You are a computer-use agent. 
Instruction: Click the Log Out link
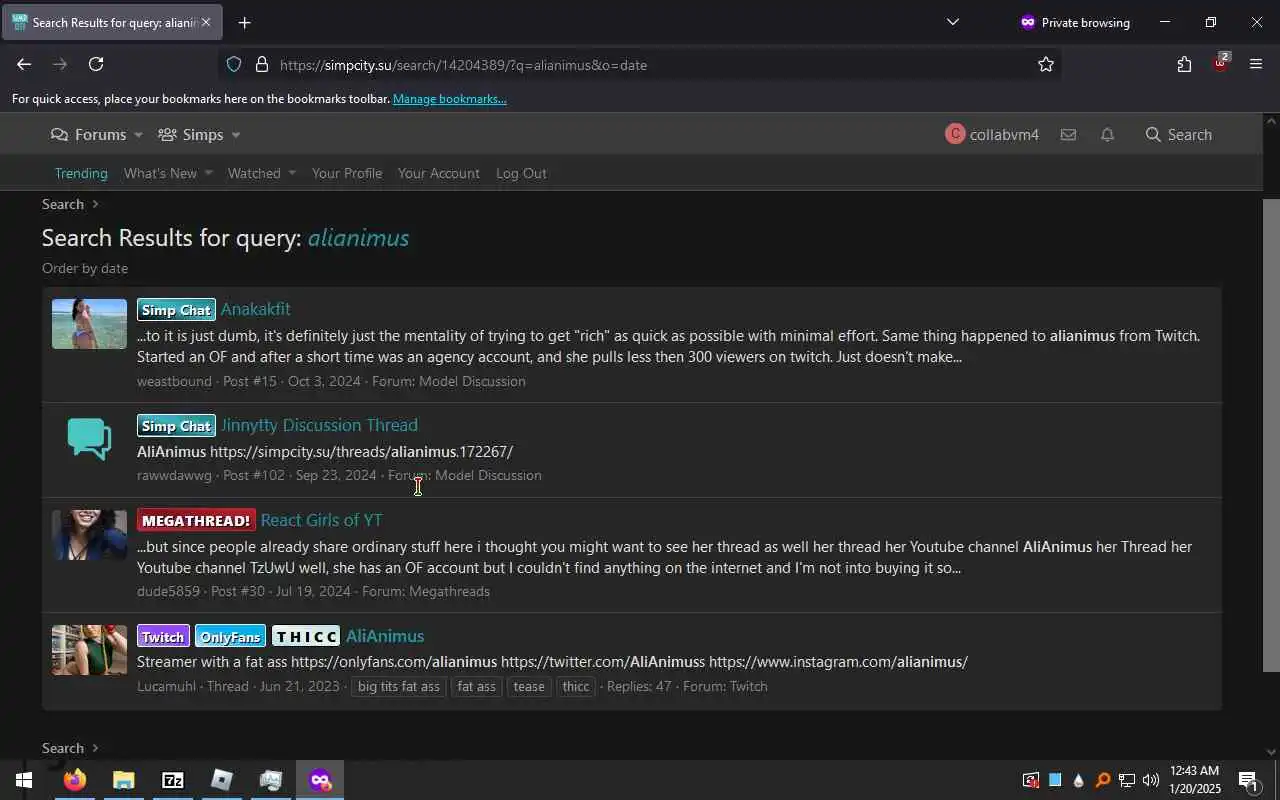(521, 173)
